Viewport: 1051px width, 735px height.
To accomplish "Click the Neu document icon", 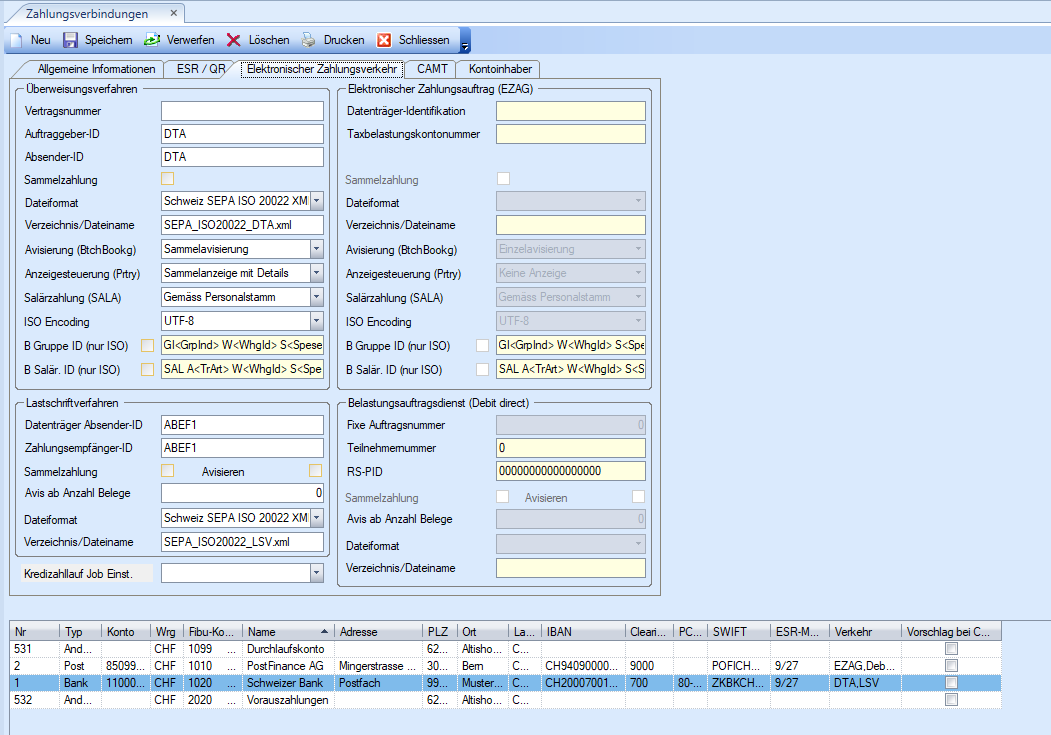I will [x=16, y=40].
